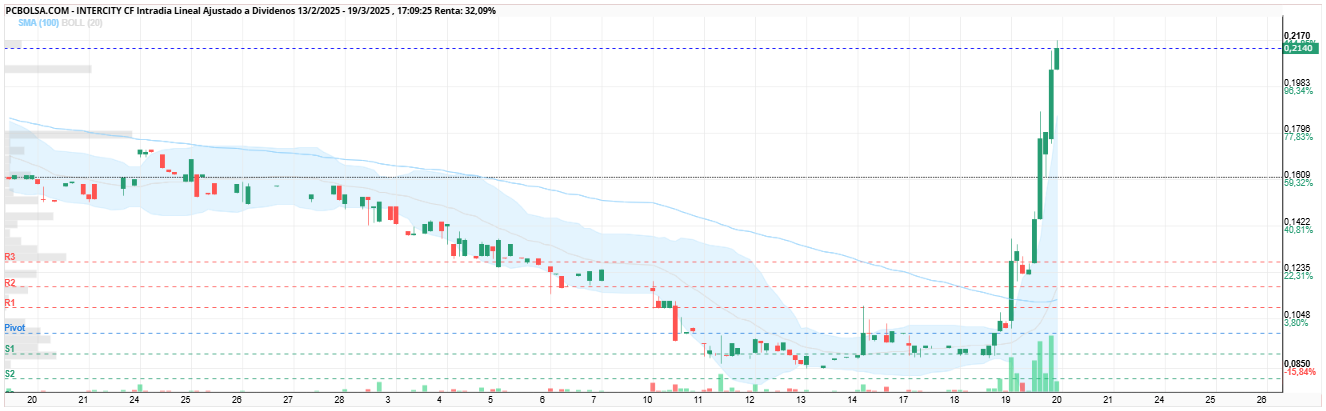Screen dimensions: 1326x411
Task: Click the date label 28 on time axis
Action: pos(339,399)
